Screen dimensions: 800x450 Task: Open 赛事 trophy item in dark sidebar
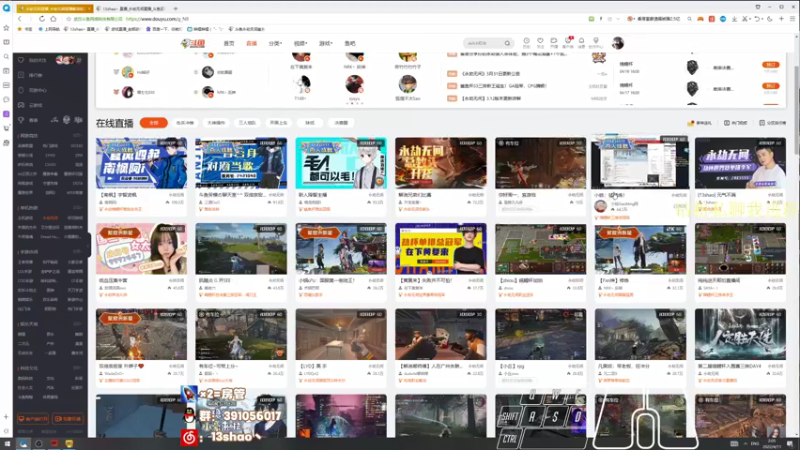[29, 120]
